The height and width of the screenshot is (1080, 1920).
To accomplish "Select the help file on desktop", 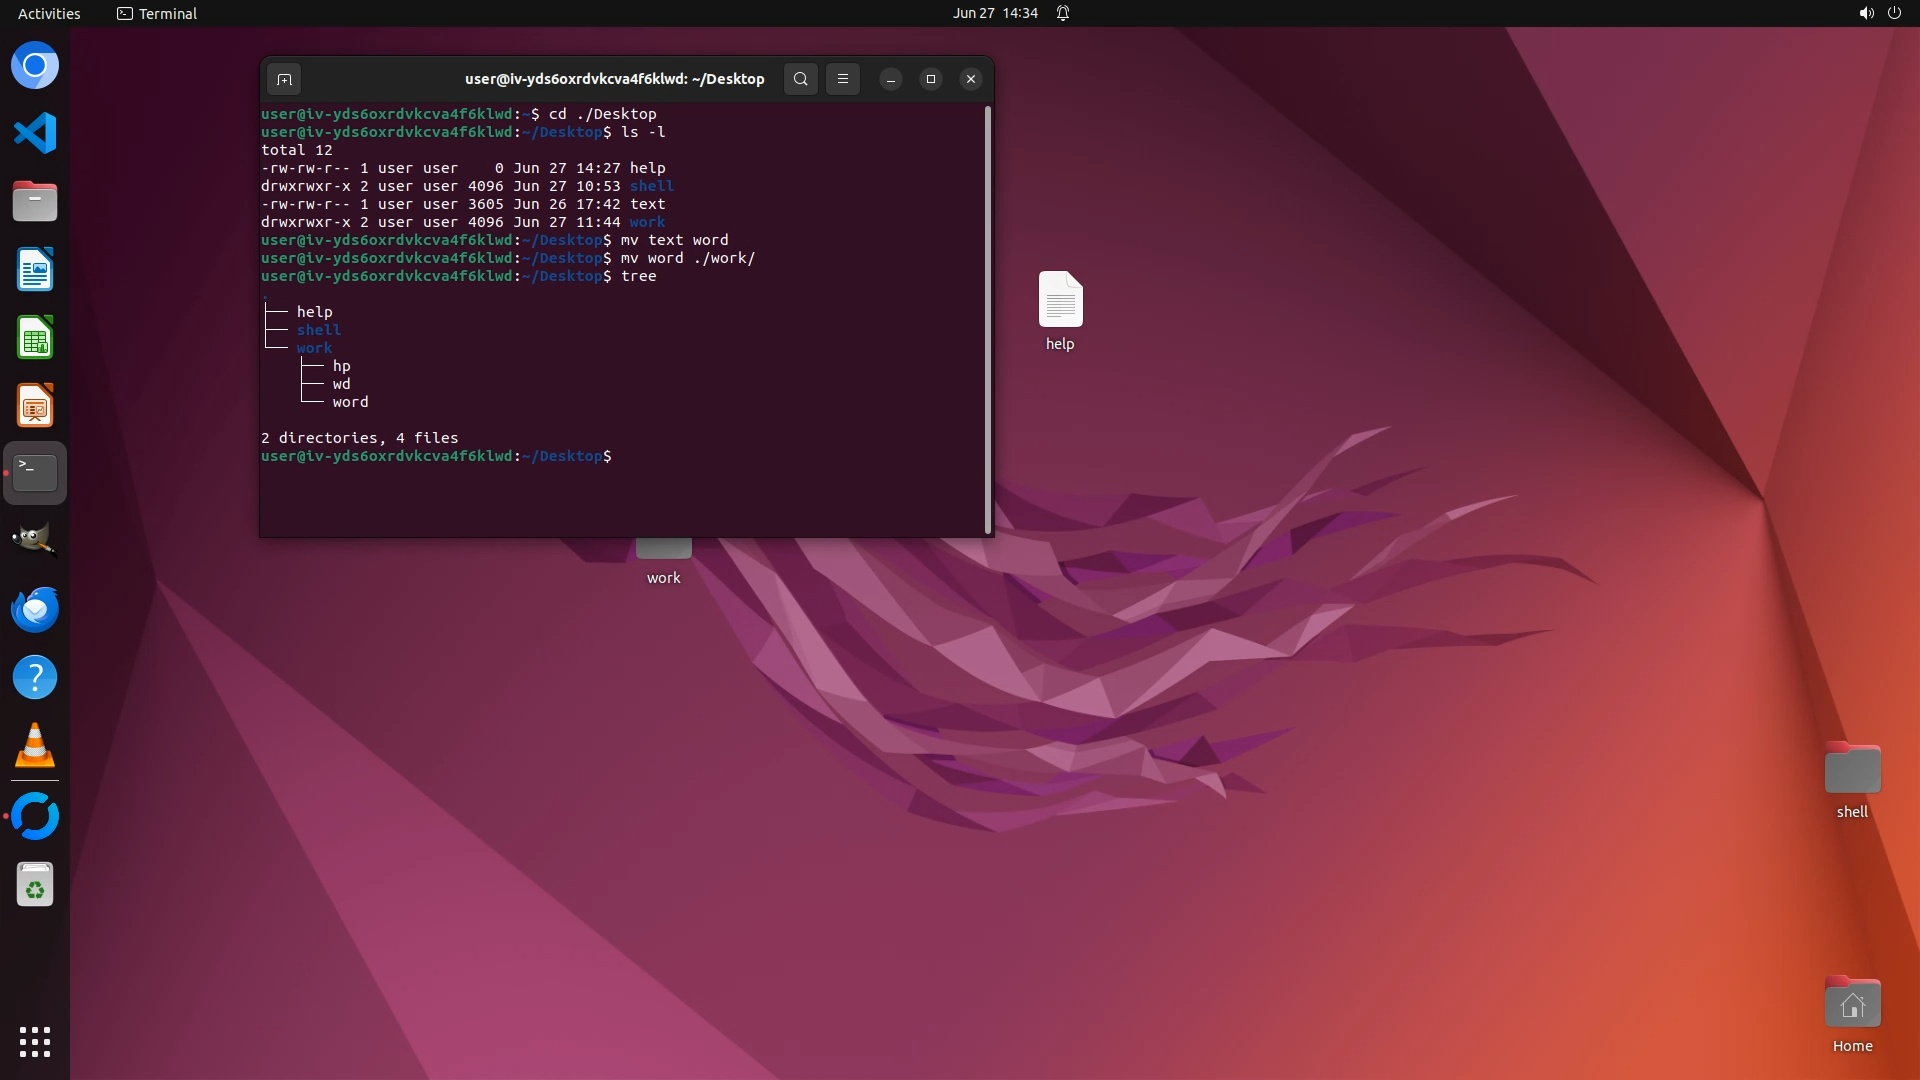I will click(1060, 301).
